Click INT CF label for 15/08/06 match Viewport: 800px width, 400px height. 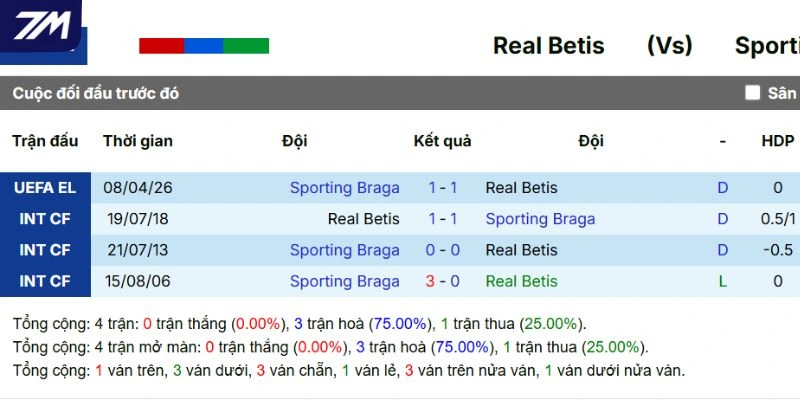pos(45,282)
